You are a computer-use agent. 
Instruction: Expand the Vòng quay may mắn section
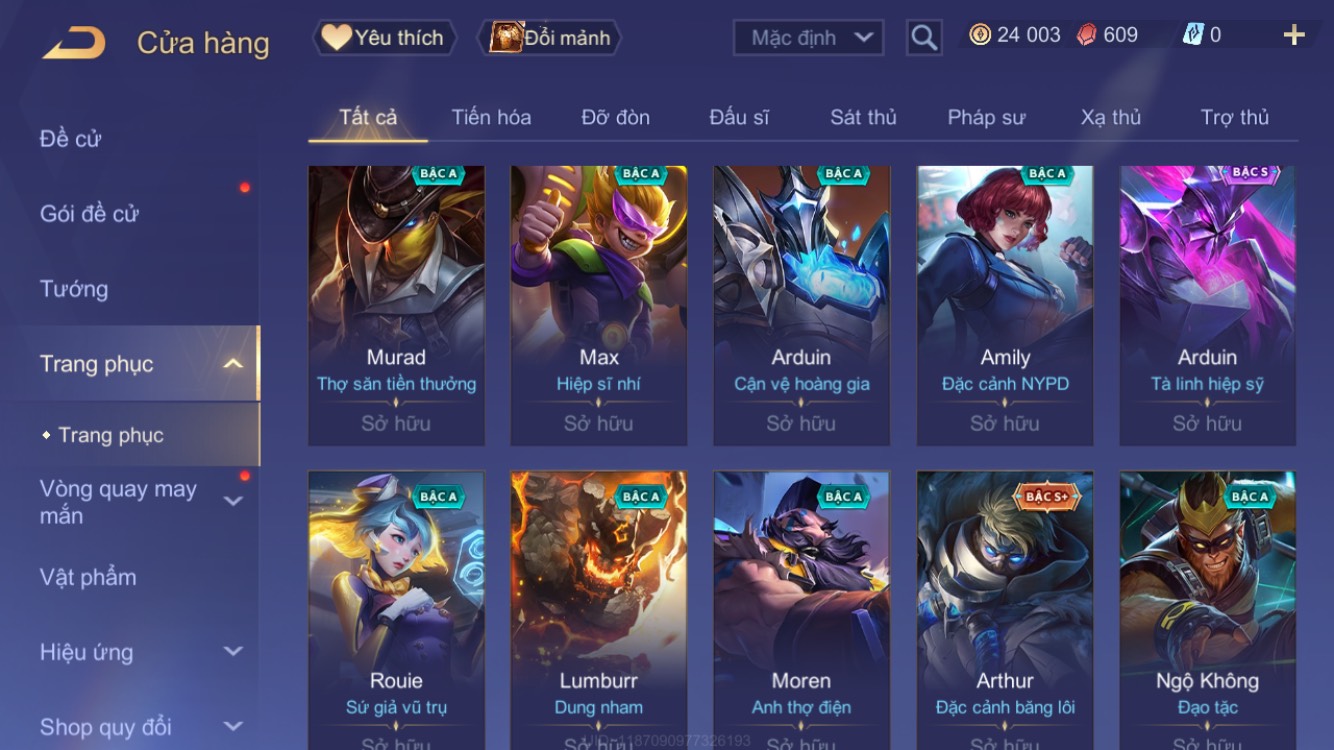[x=233, y=501]
